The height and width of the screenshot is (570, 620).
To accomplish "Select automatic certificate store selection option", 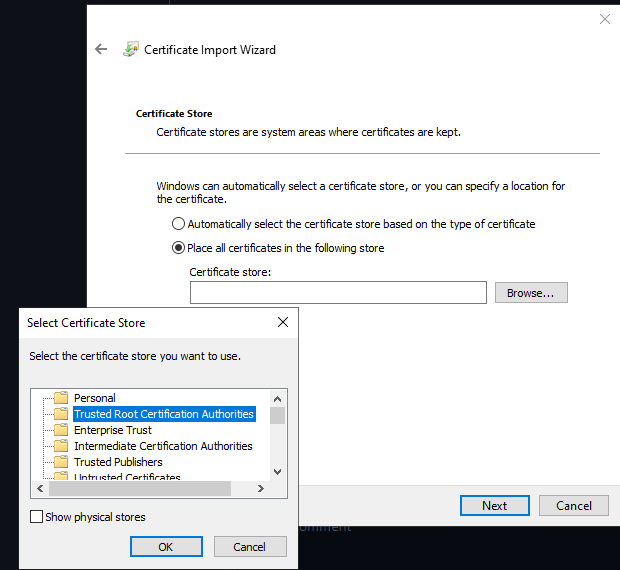I will pyautogui.click(x=179, y=224).
